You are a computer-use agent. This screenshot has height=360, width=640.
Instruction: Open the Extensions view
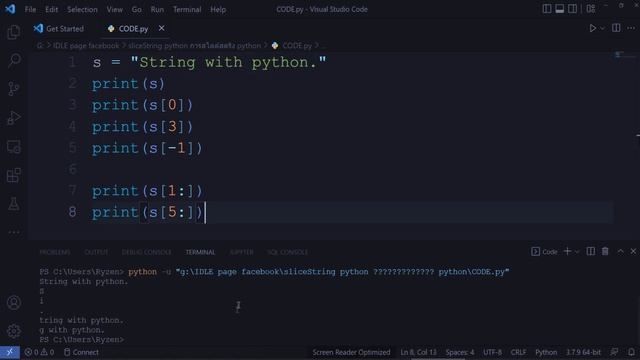13,175
